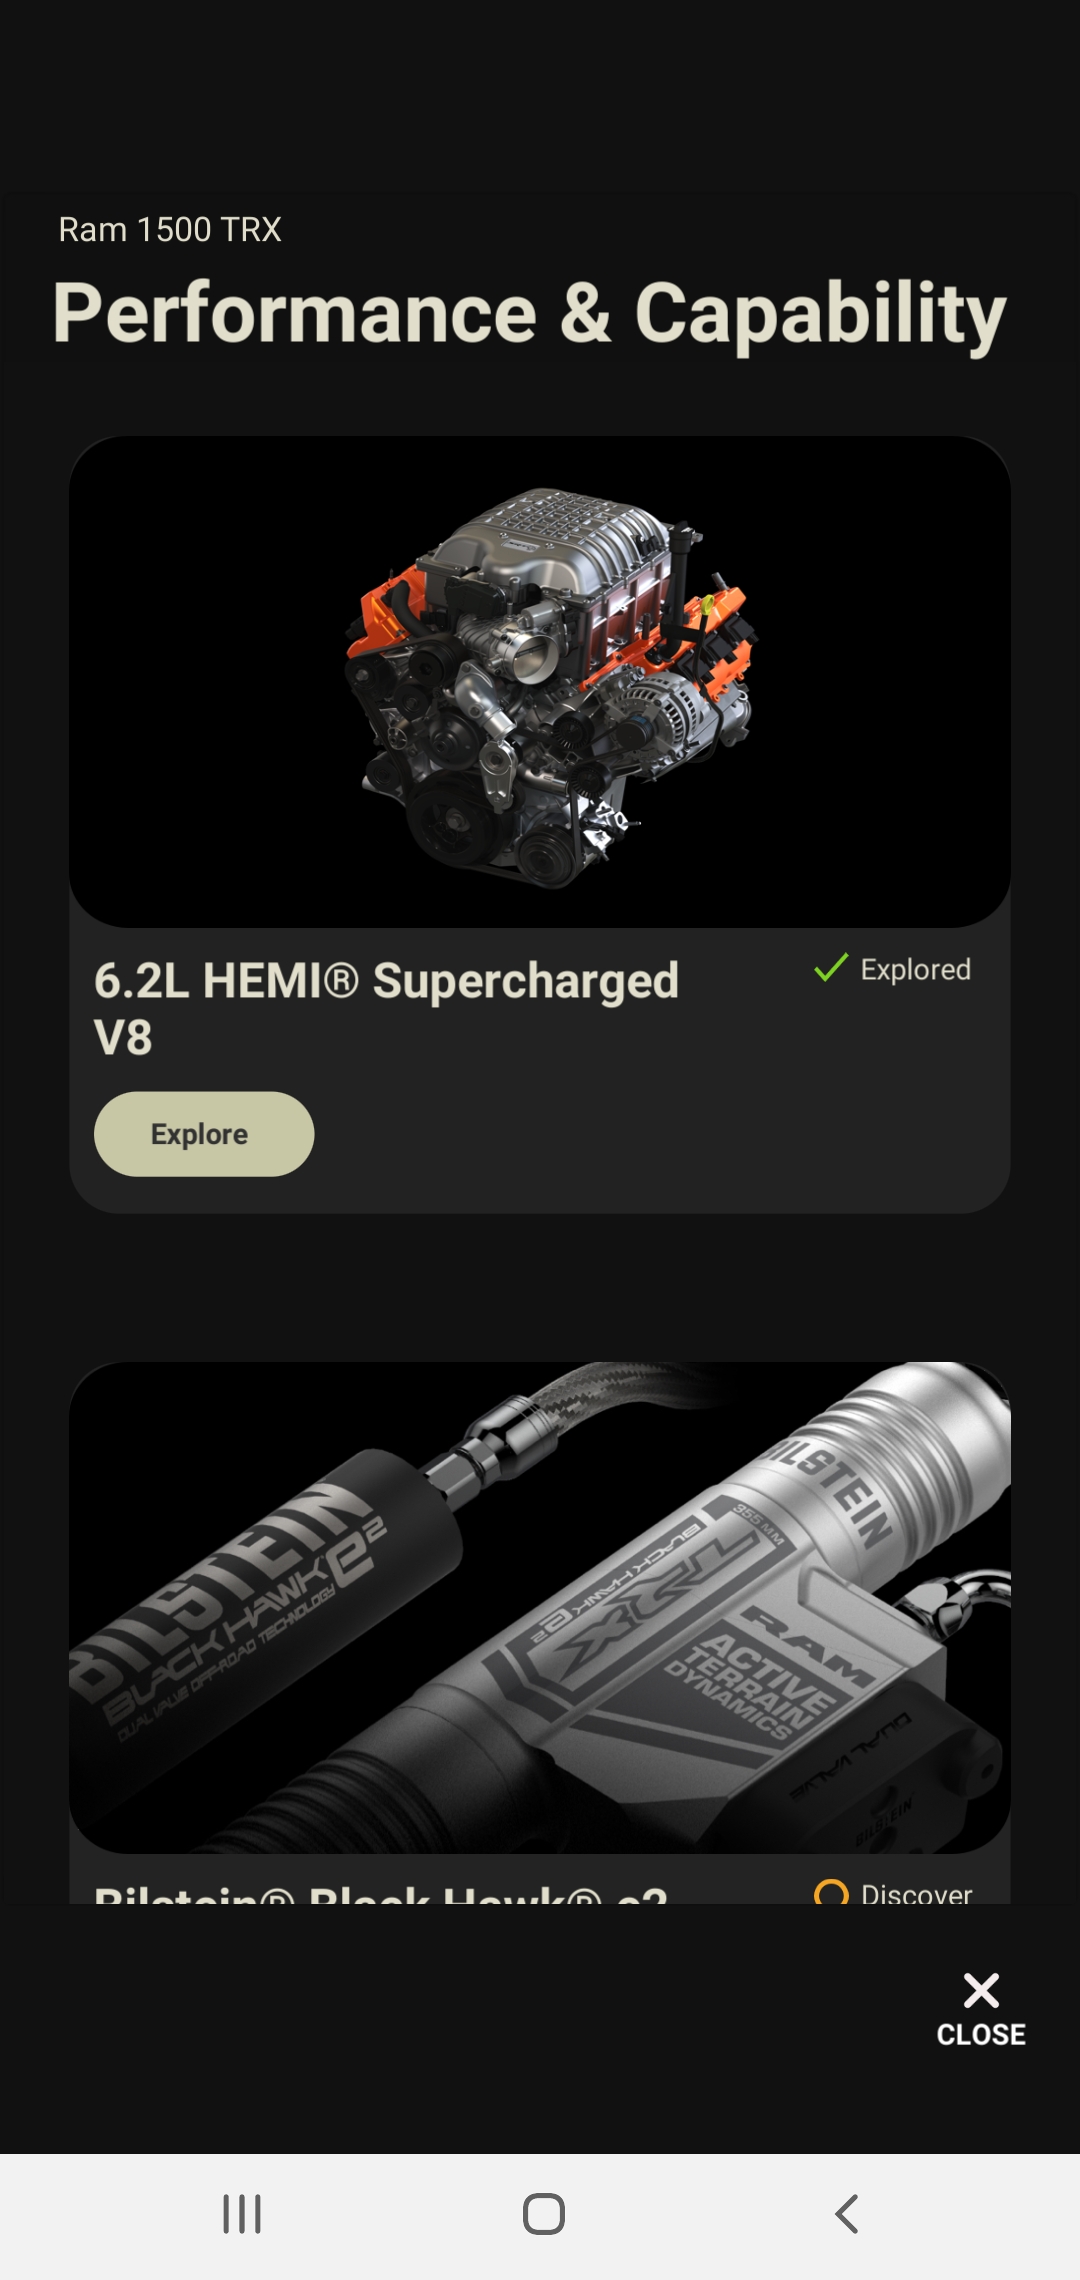1080x2280 pixels.
Task: Go to Android home via rounded-square icon
Action: 544,2214
